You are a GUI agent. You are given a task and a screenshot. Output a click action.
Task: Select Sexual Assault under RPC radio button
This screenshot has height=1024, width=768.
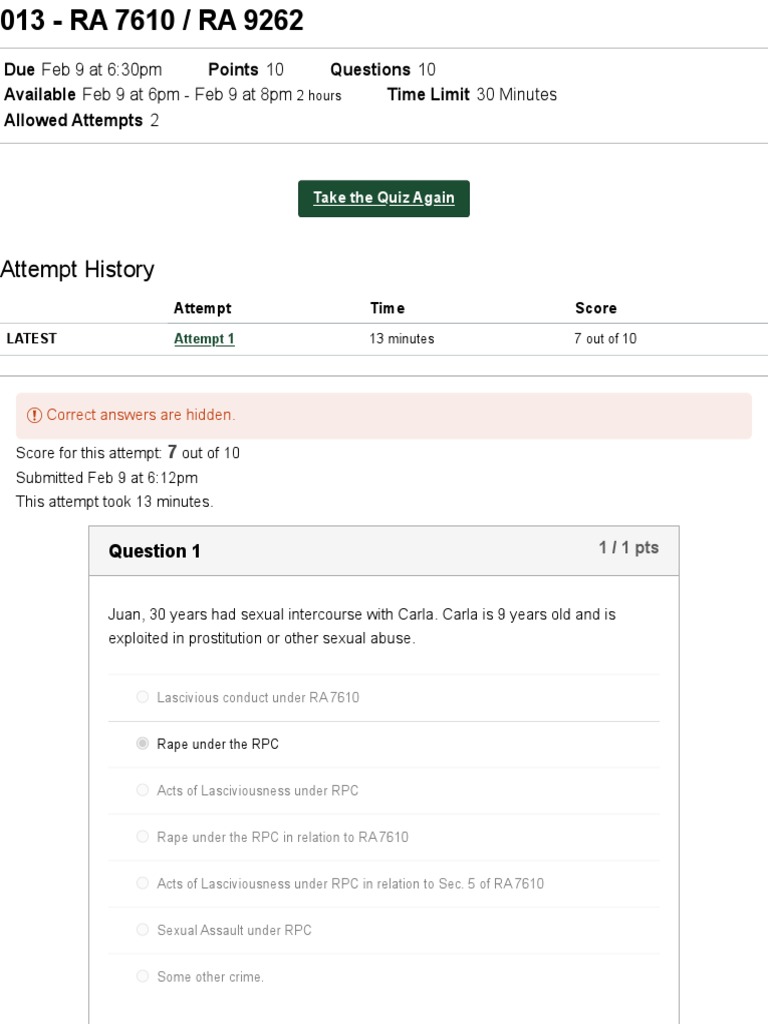143,930
